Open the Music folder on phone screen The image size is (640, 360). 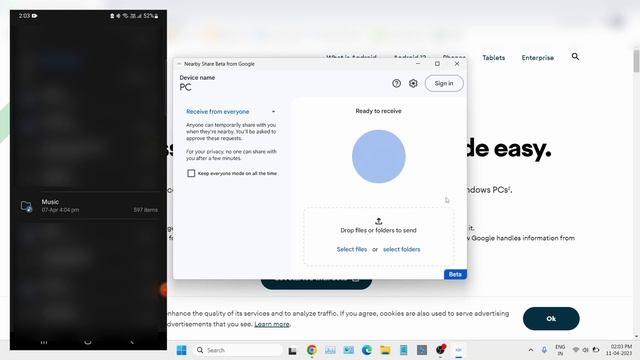[89, 205]
